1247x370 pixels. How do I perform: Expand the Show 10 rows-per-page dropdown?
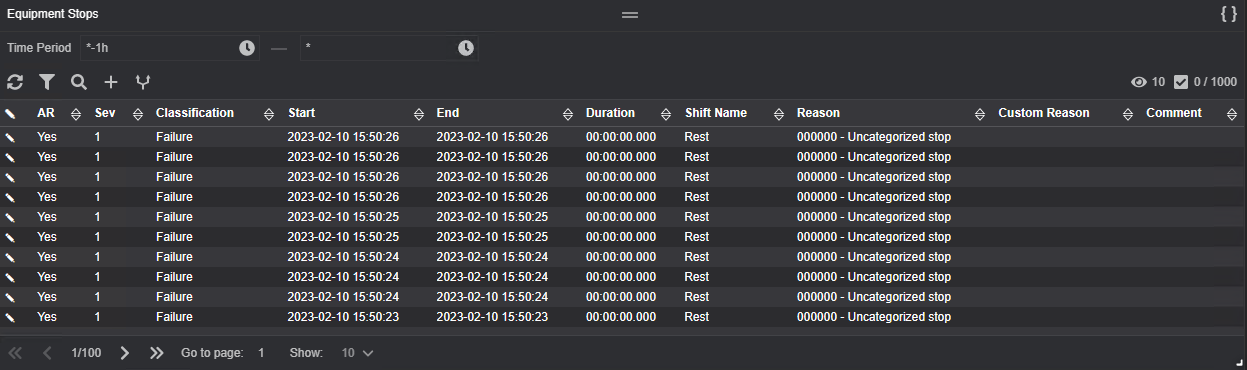[x=357, y=353]
